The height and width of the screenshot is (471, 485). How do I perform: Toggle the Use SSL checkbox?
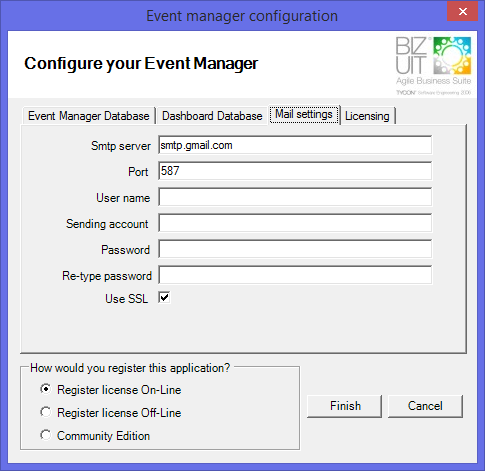click(x=164, y=298)
